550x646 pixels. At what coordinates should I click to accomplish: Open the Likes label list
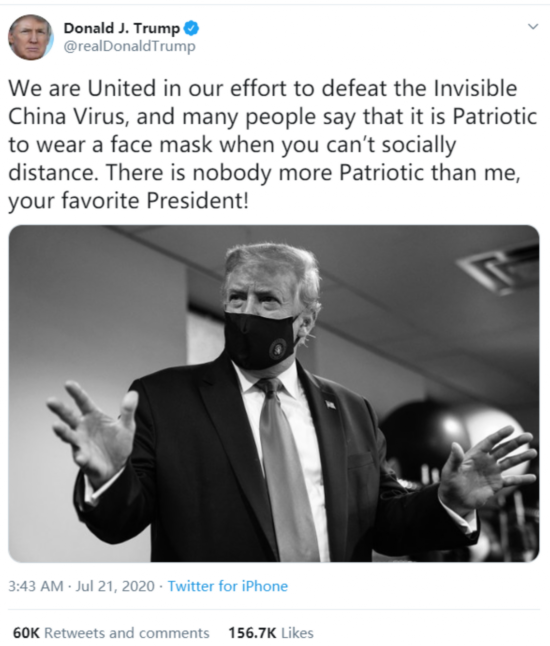(x=297, y=632)
